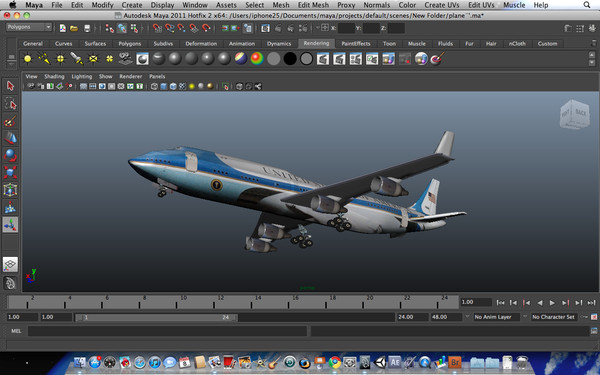Select the Show Manipulator tool

point(10,225)
